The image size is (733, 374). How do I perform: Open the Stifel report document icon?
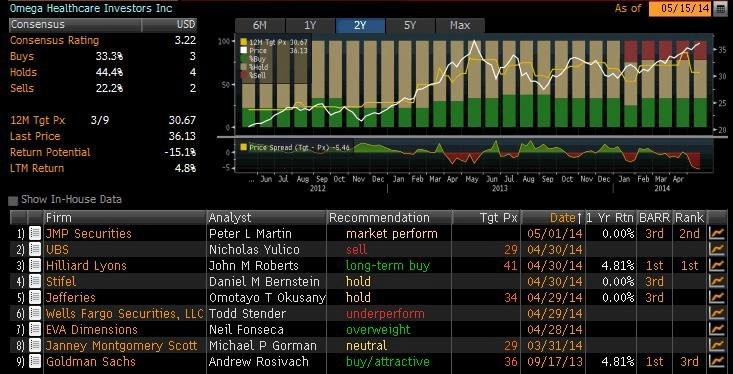tap(35, 281)
